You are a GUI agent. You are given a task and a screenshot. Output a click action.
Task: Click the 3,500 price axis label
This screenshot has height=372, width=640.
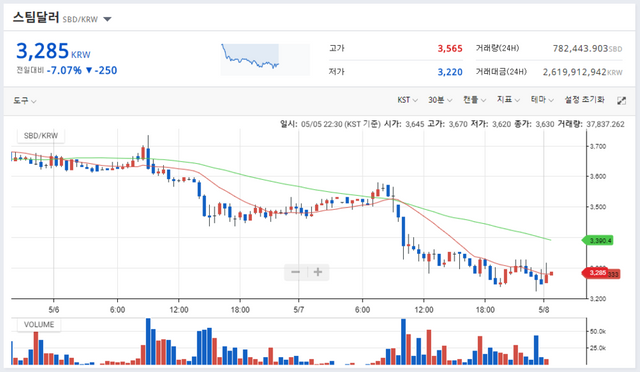tap(598, 207)
